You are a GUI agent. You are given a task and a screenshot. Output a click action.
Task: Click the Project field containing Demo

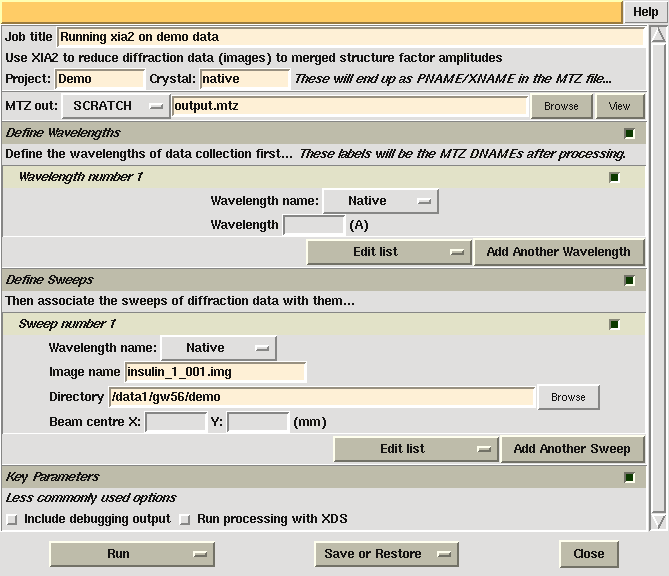100,79
